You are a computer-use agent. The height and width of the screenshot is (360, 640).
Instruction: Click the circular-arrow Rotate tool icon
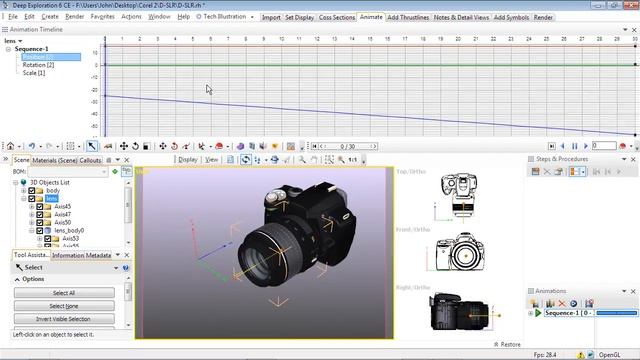135,146
